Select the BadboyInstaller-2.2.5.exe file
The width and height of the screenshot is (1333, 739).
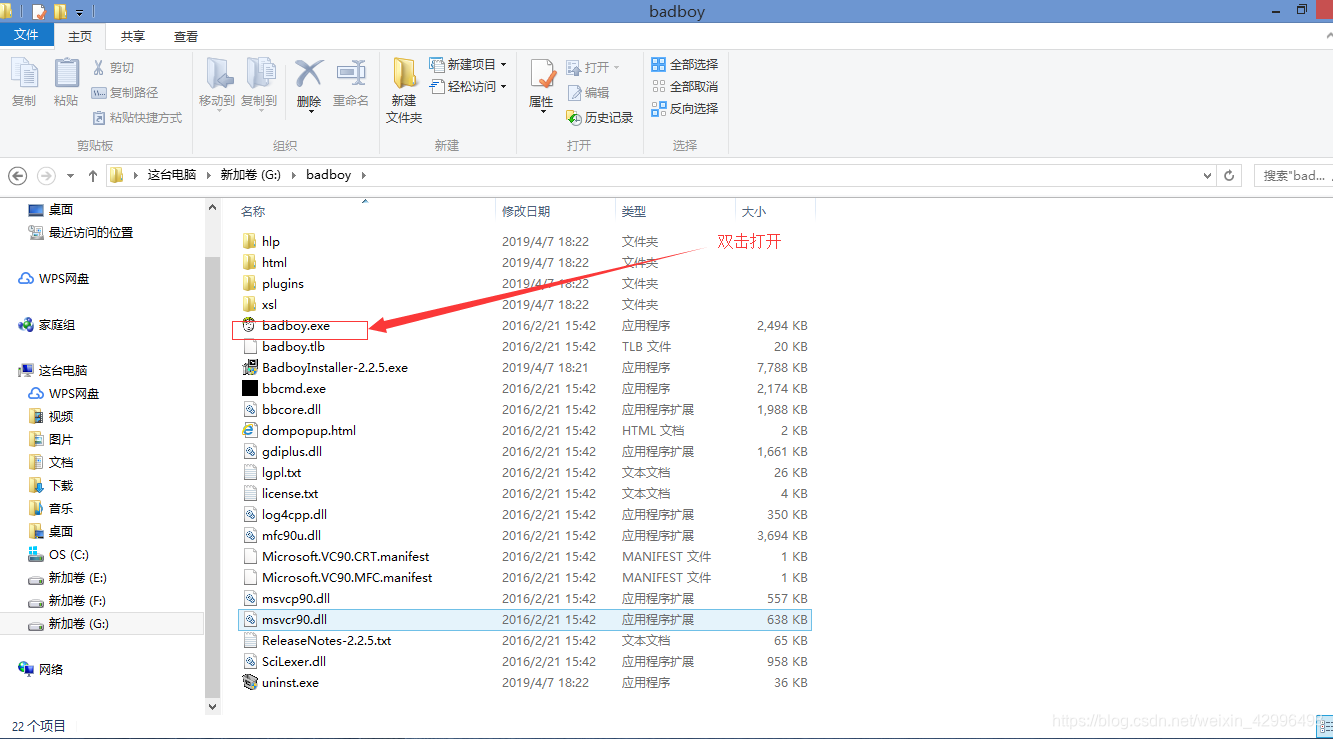tap(325, 367)
